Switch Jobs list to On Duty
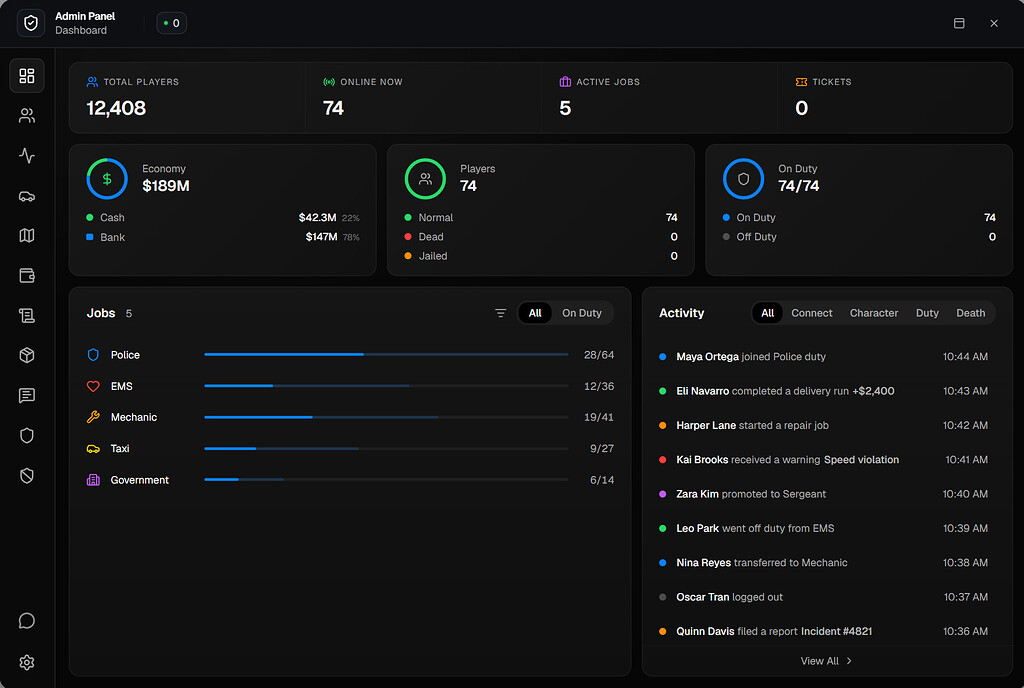Image resolution: width=1024 pixels, height=688 pixels. (581, 313)
